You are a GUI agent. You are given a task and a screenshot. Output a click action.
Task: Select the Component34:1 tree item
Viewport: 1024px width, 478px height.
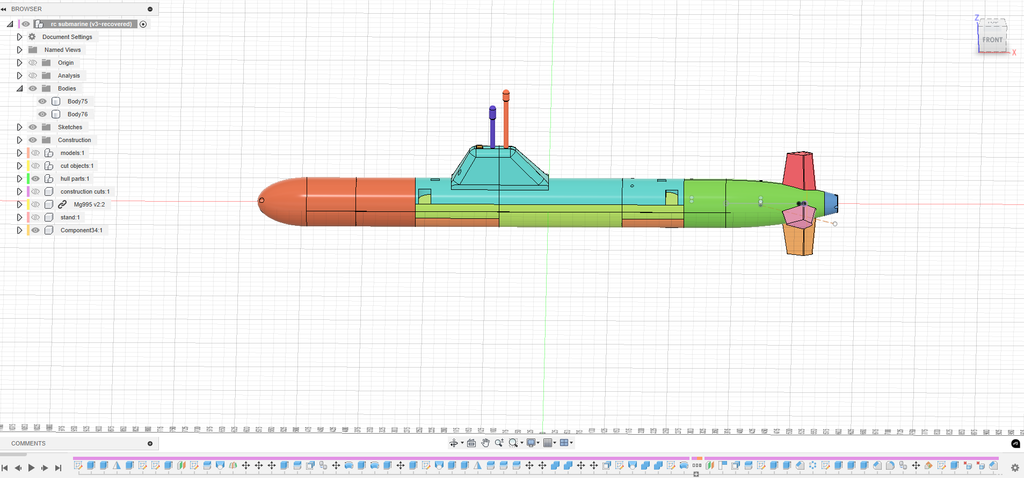(x=82, y=231)
